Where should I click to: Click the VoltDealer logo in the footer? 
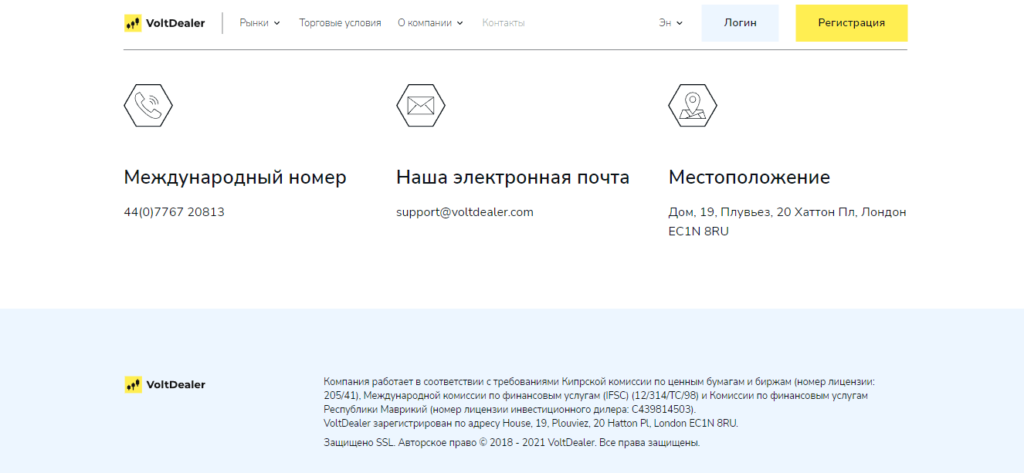(165, 385)
